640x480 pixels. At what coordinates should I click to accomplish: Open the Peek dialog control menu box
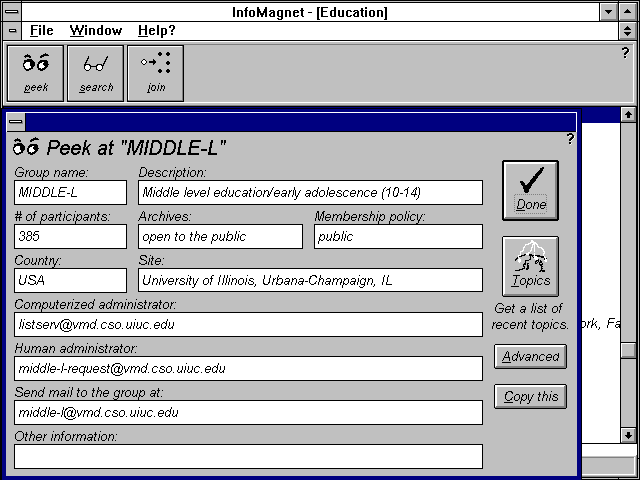pyautogui.click(x=15, y=122)
